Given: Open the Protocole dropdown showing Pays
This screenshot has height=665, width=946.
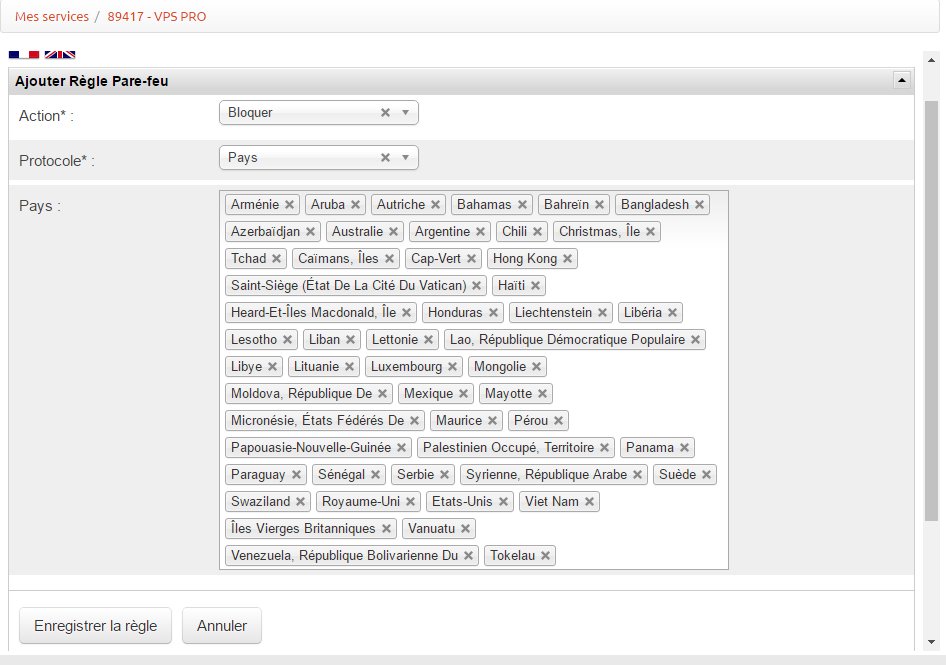Looking at the screenshot, I should click(405, 158).
